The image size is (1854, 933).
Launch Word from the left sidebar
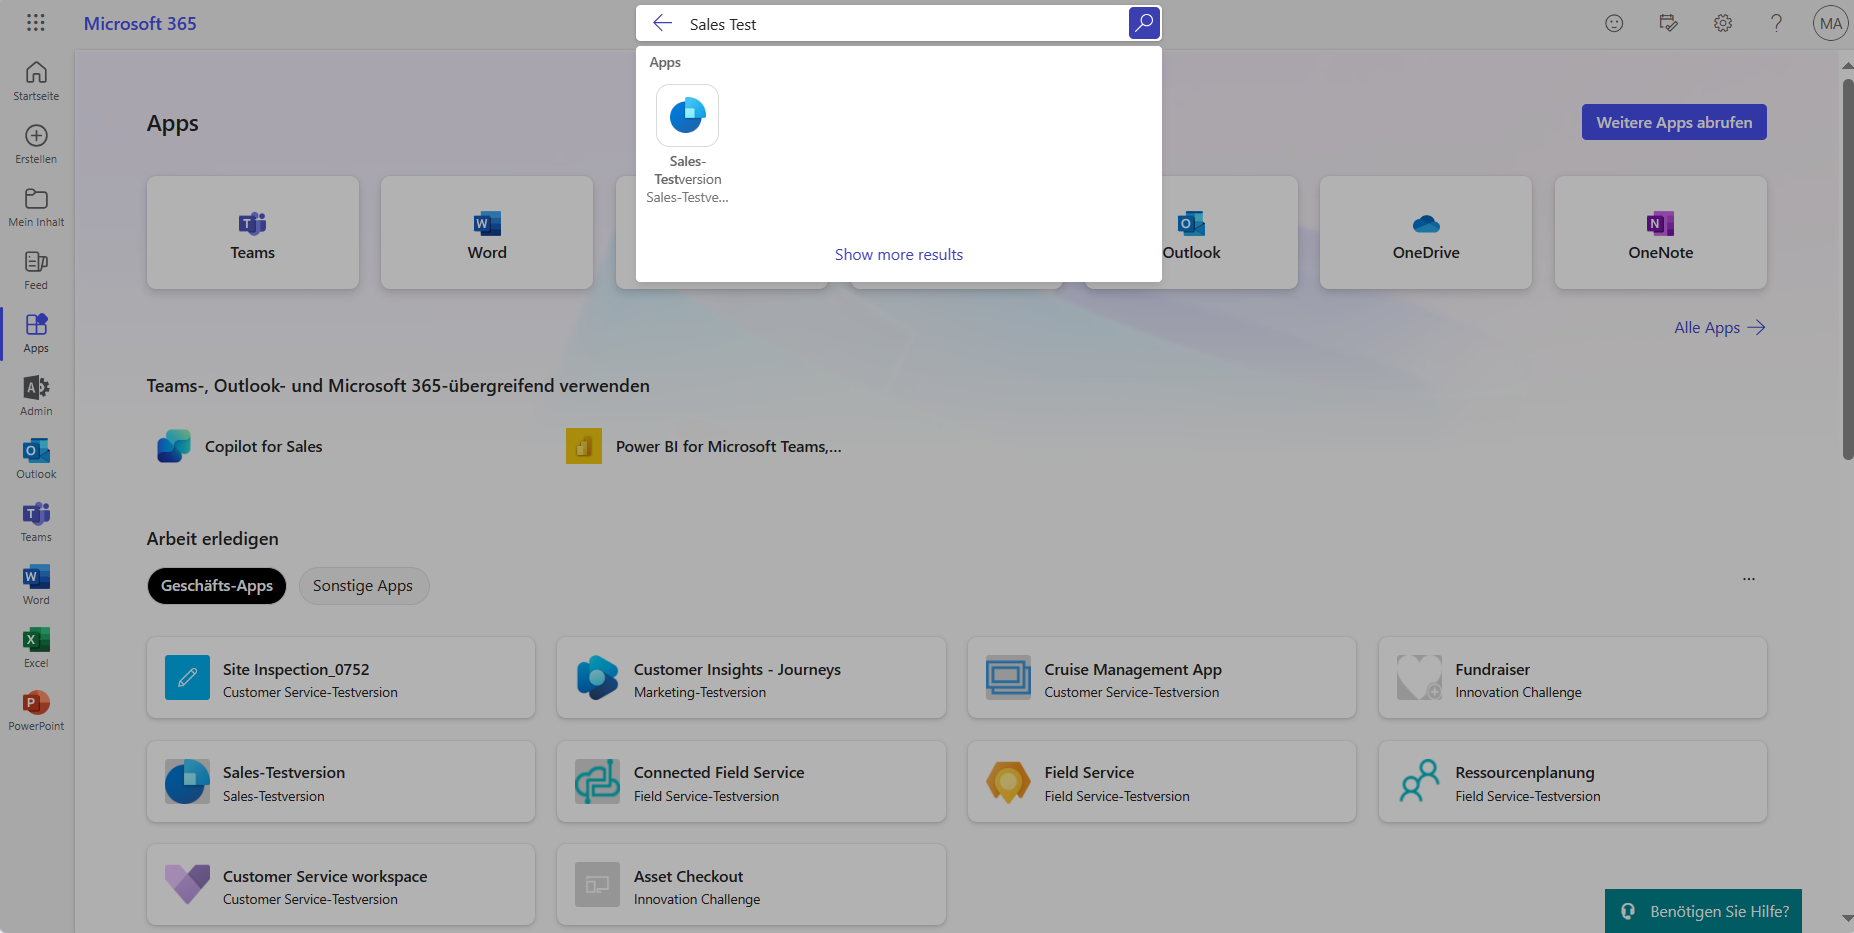[36, 585]
